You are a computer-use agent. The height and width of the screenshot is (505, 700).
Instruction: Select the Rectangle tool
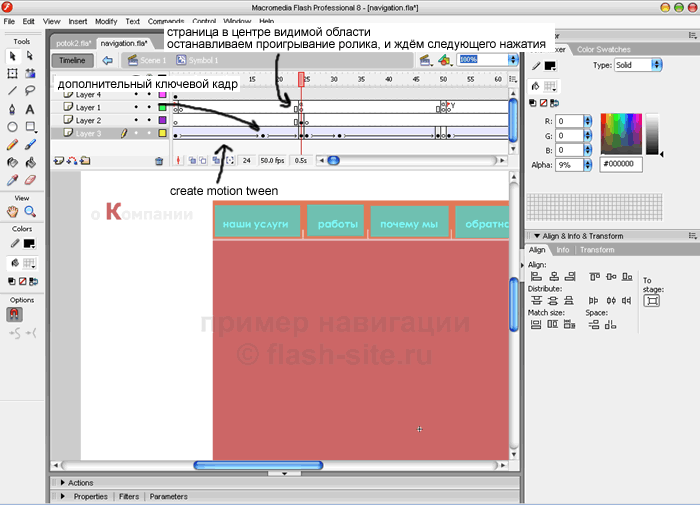30,127
